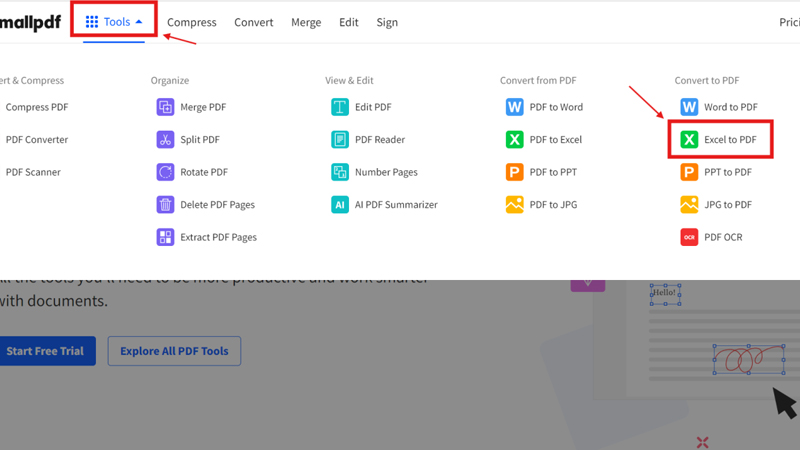The width and height of the screenshot is (800, 450).
Task: Click the Merge PDF icon
Action: (165, 107)
